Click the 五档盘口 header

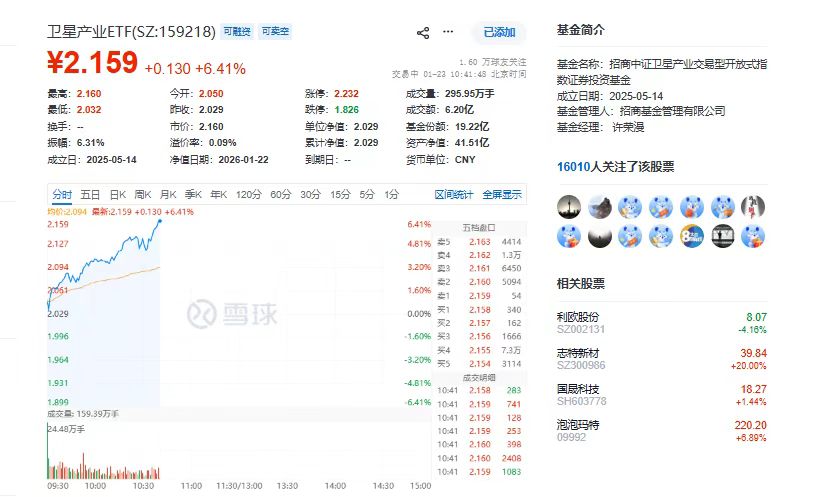[479, 228]
